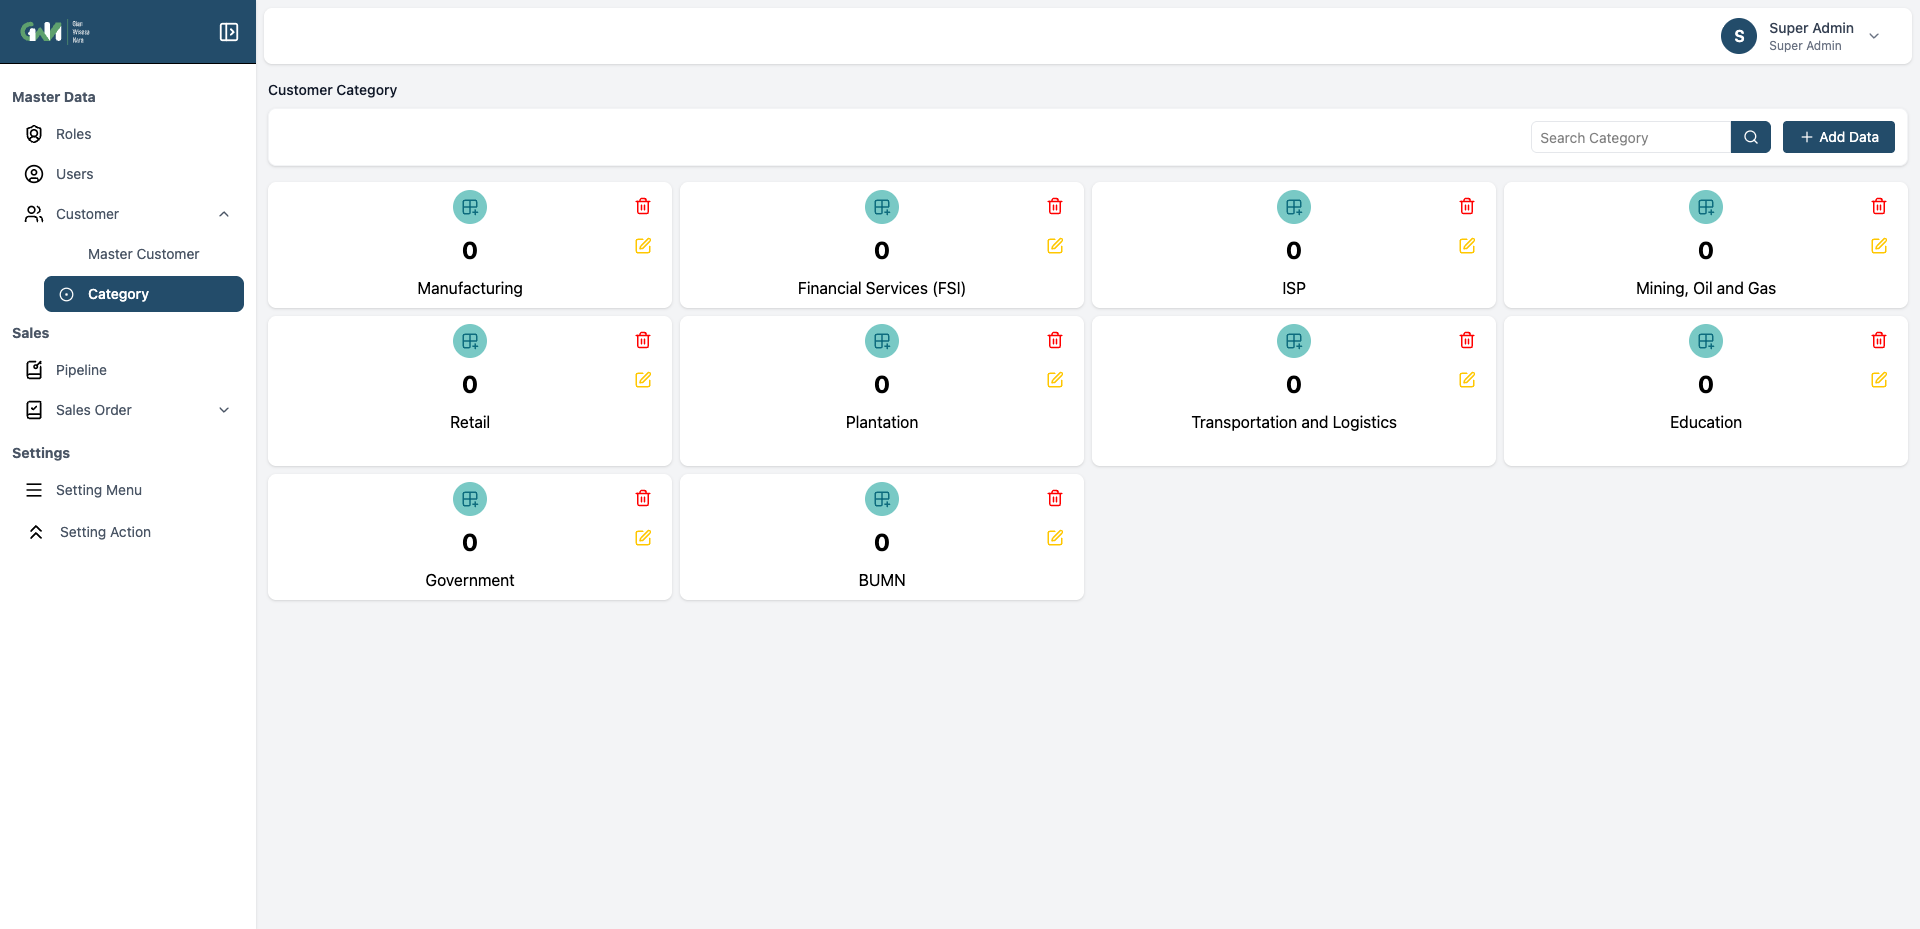Click the search magnifier button

1751,137
